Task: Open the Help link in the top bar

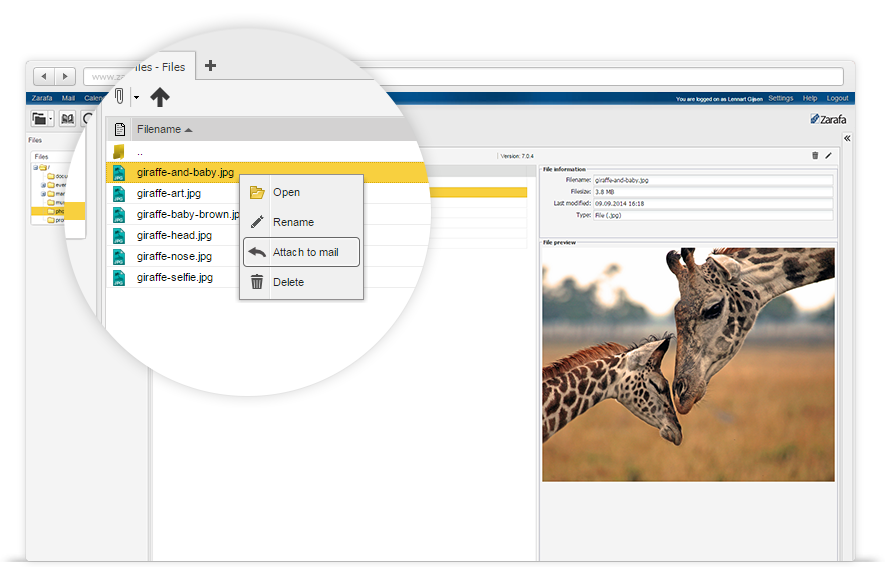Action: (810, 98)
